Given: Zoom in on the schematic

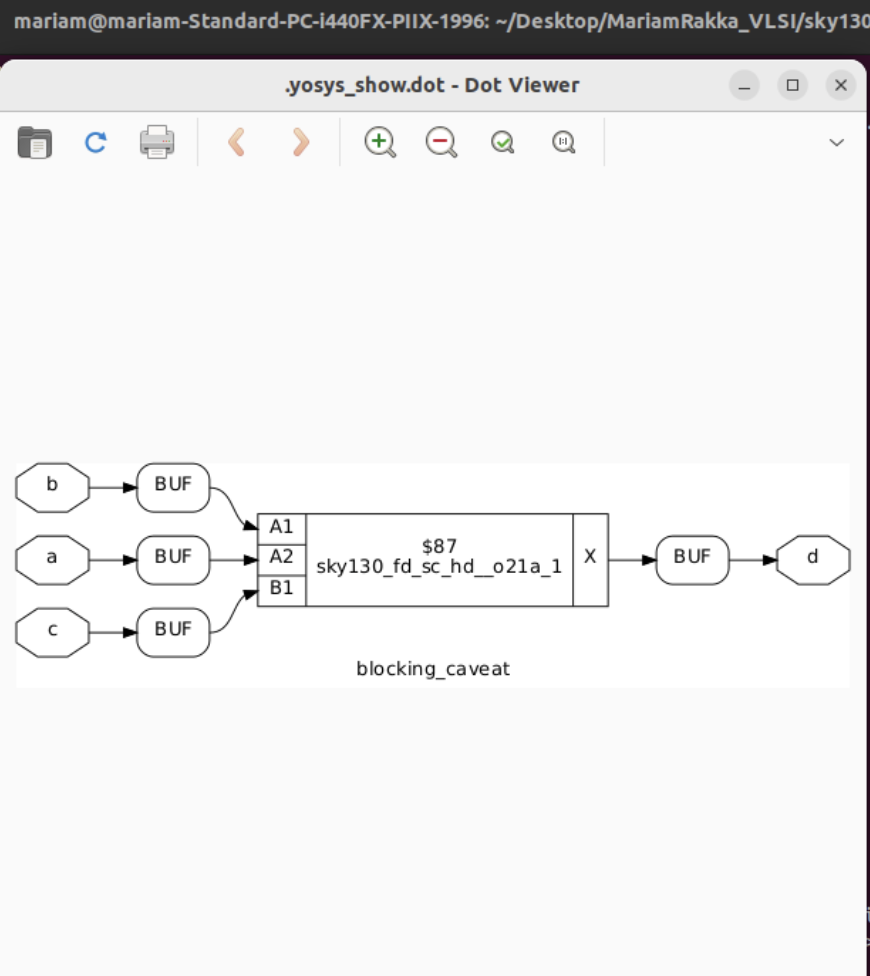Looking at the screenshot, I should (379, 141).
